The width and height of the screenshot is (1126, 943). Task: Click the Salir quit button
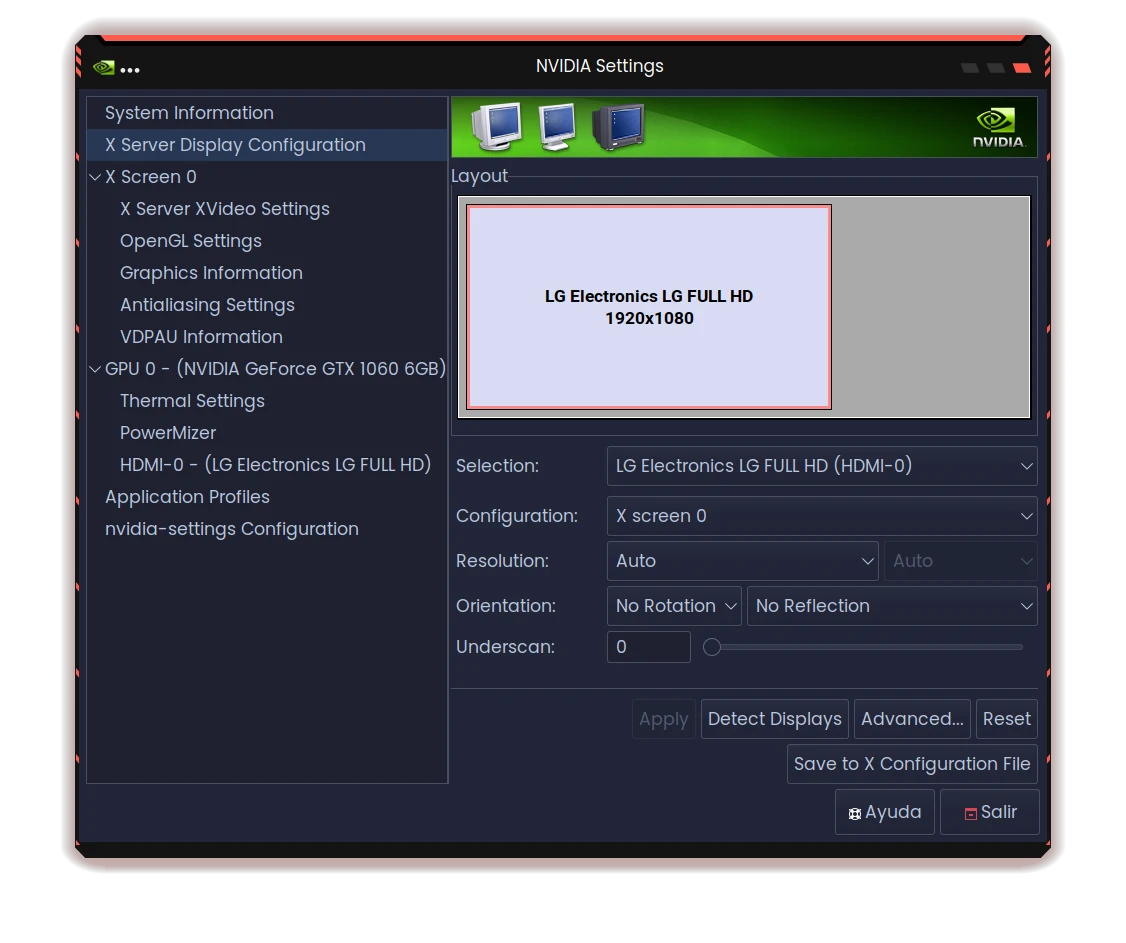pyautogui.click(x=989, y=812)
